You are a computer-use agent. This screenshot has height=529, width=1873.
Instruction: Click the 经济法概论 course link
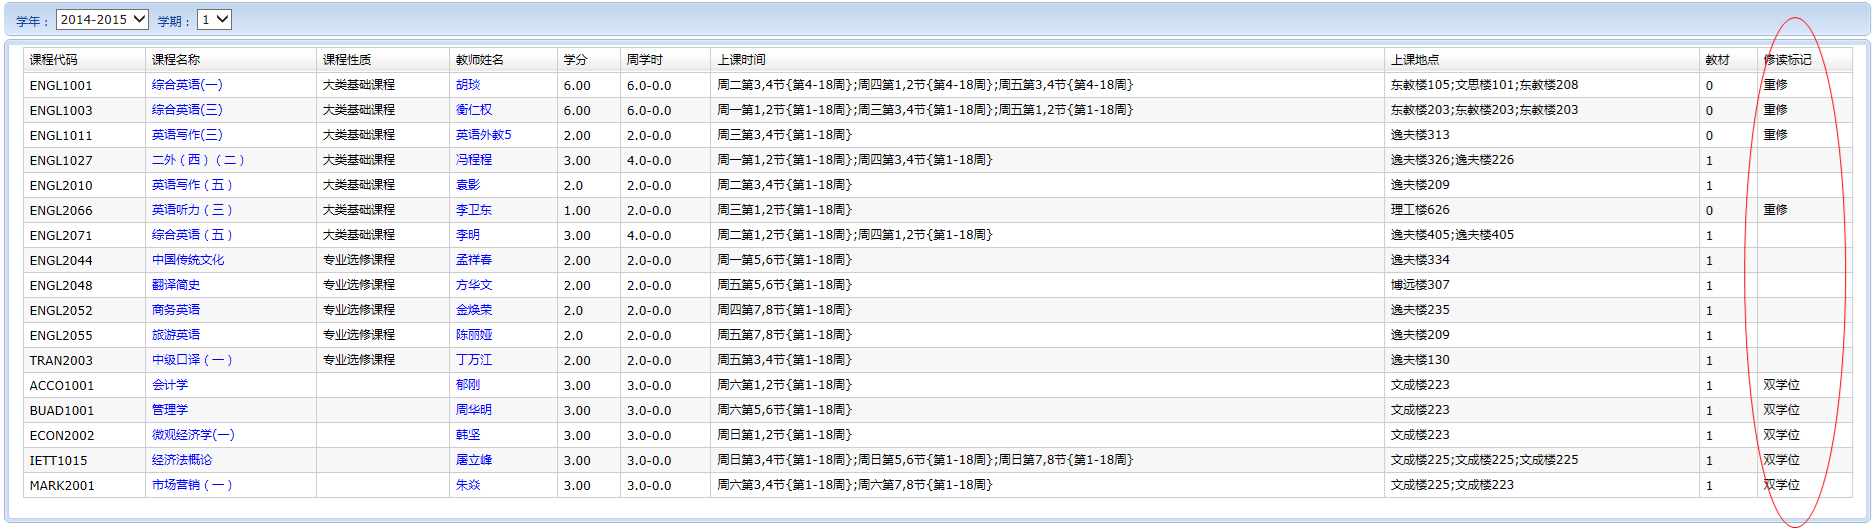point(182,460)
